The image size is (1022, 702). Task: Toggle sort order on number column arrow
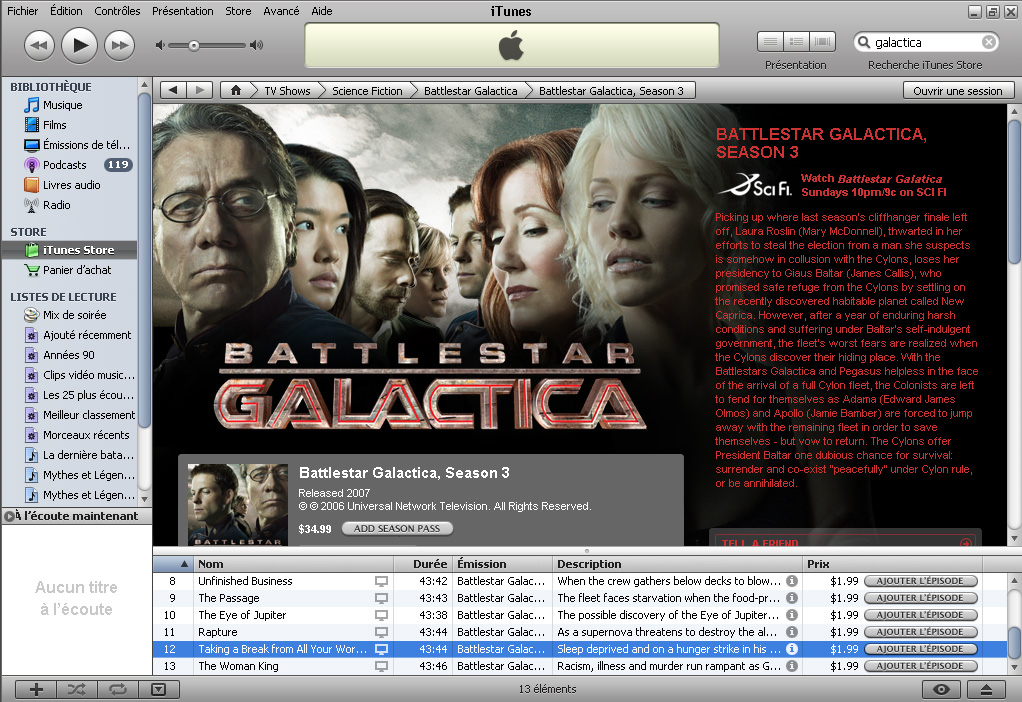coord(184,564)
